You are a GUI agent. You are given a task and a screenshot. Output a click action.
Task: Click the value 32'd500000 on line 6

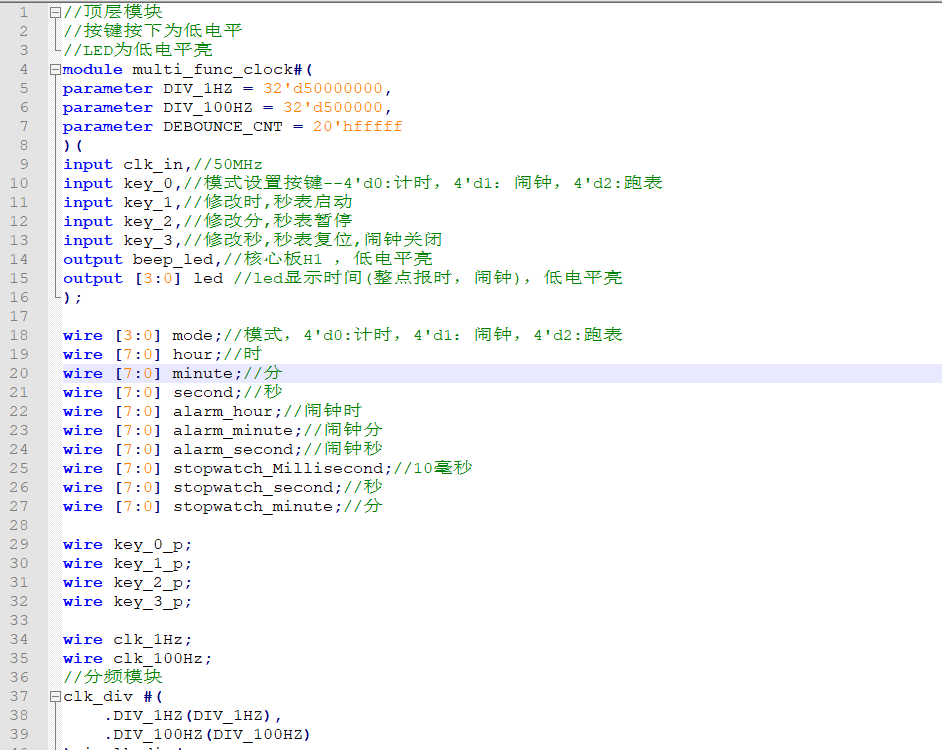click(x=333, y=108)
